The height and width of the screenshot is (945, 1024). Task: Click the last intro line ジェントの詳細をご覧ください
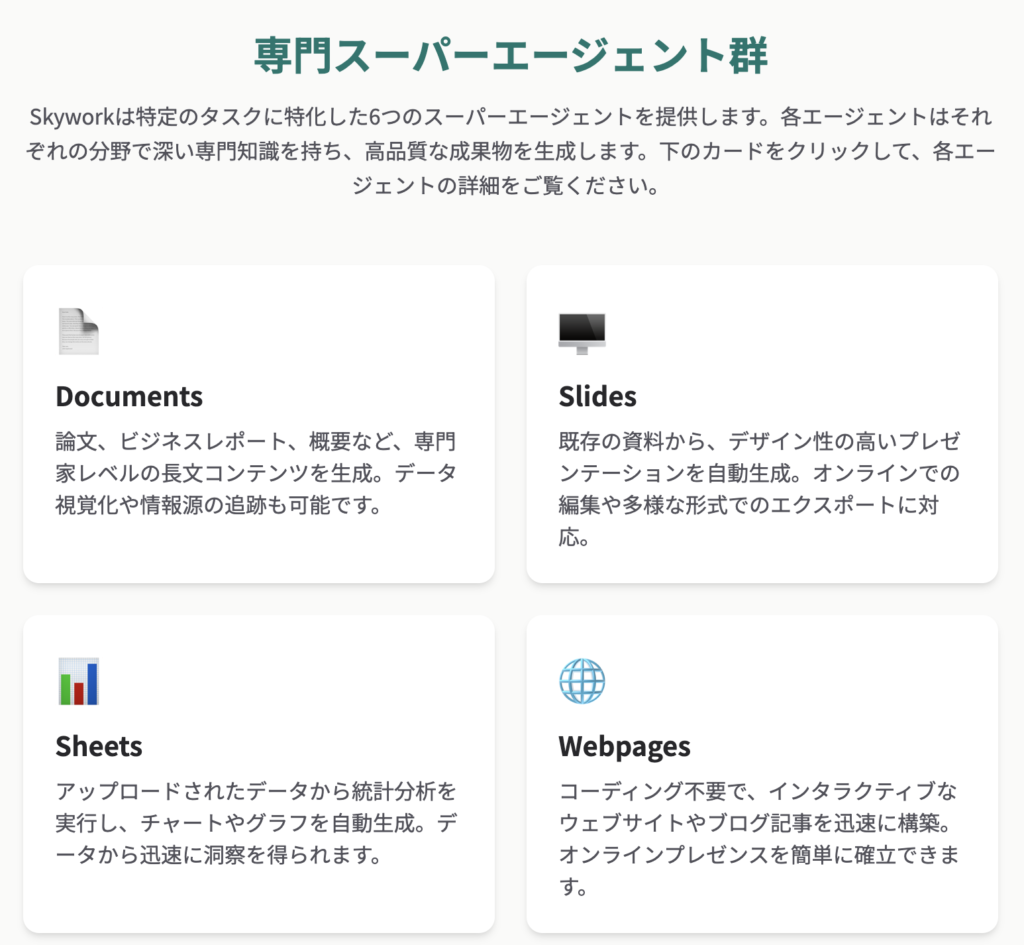click(x=506, y=185)
